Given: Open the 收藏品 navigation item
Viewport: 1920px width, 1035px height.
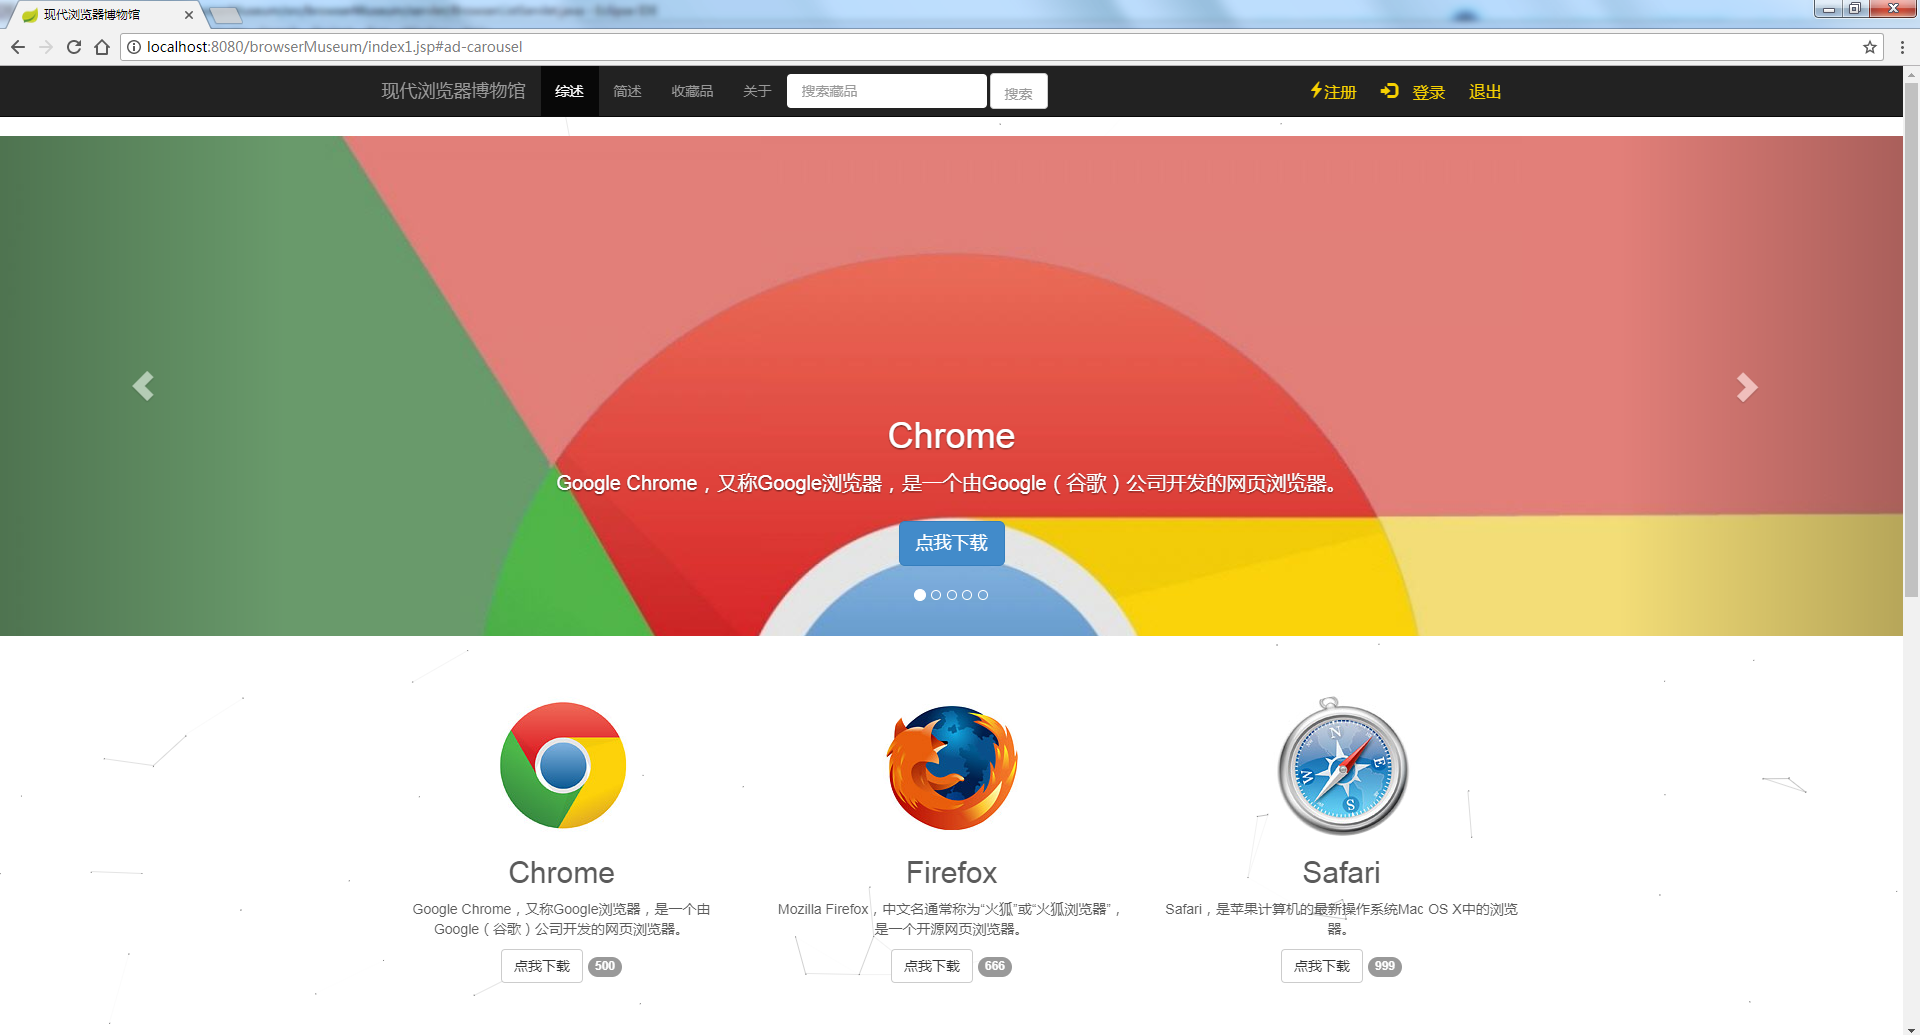Looking at the screenshot, I should [692, 91].
